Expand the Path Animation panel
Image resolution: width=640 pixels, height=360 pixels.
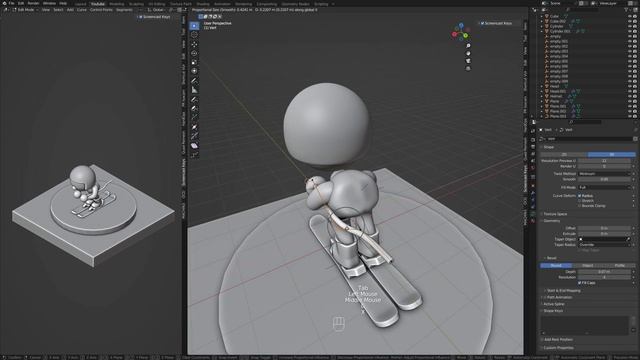[x=559, y=297]
